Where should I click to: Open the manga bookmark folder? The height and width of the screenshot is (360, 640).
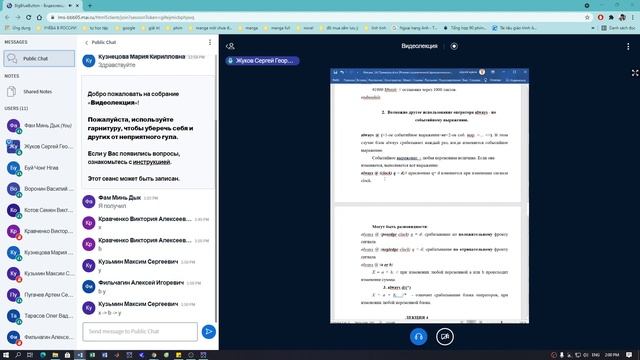[x=248, y=28]
